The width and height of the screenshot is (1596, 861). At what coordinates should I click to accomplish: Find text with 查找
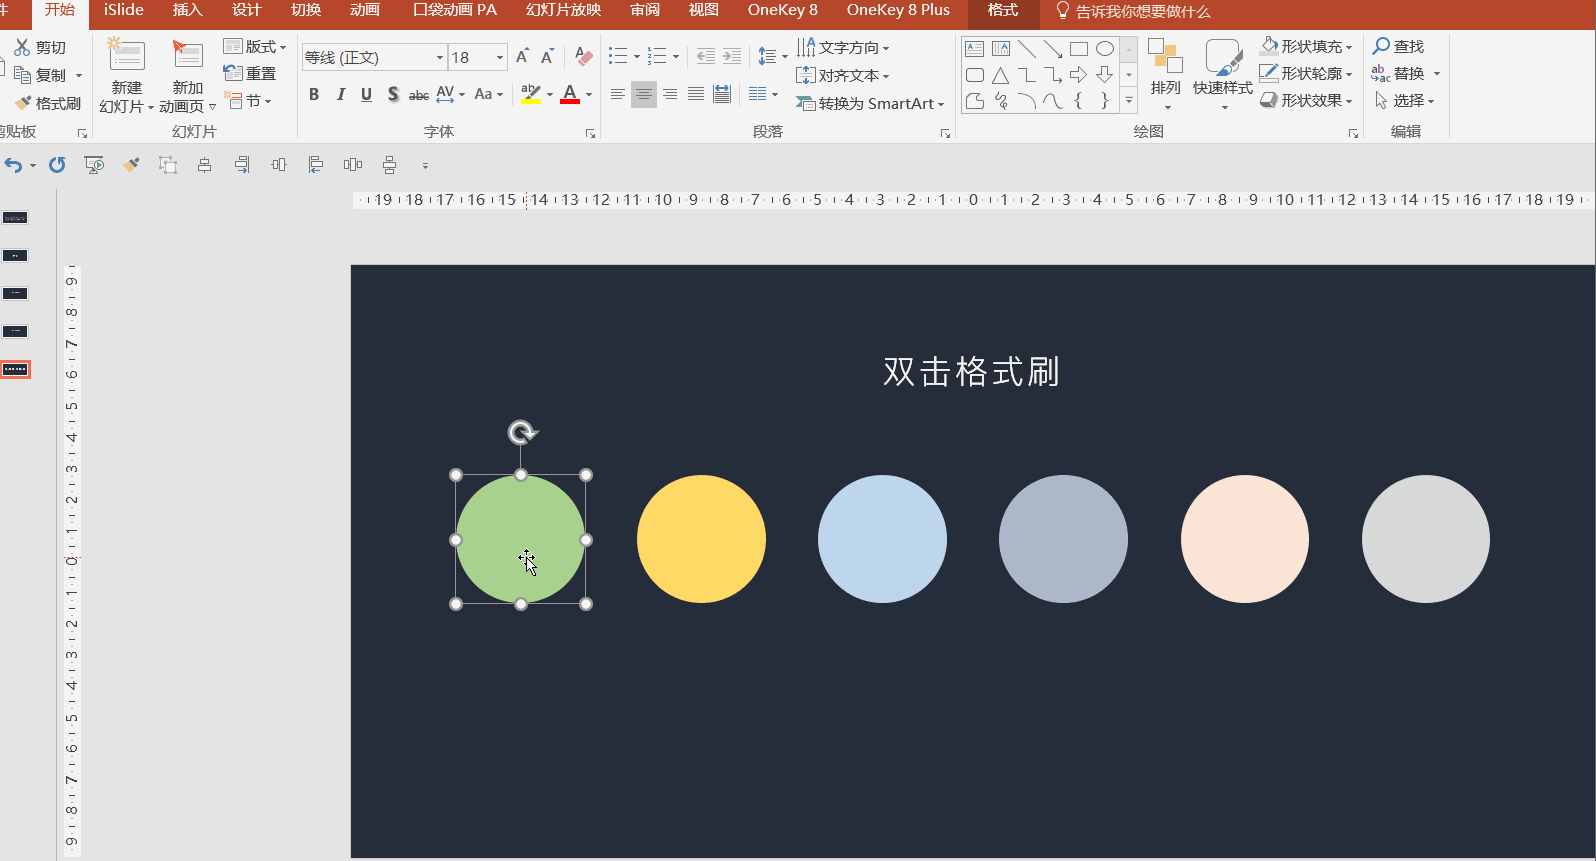pos(1398,46)
